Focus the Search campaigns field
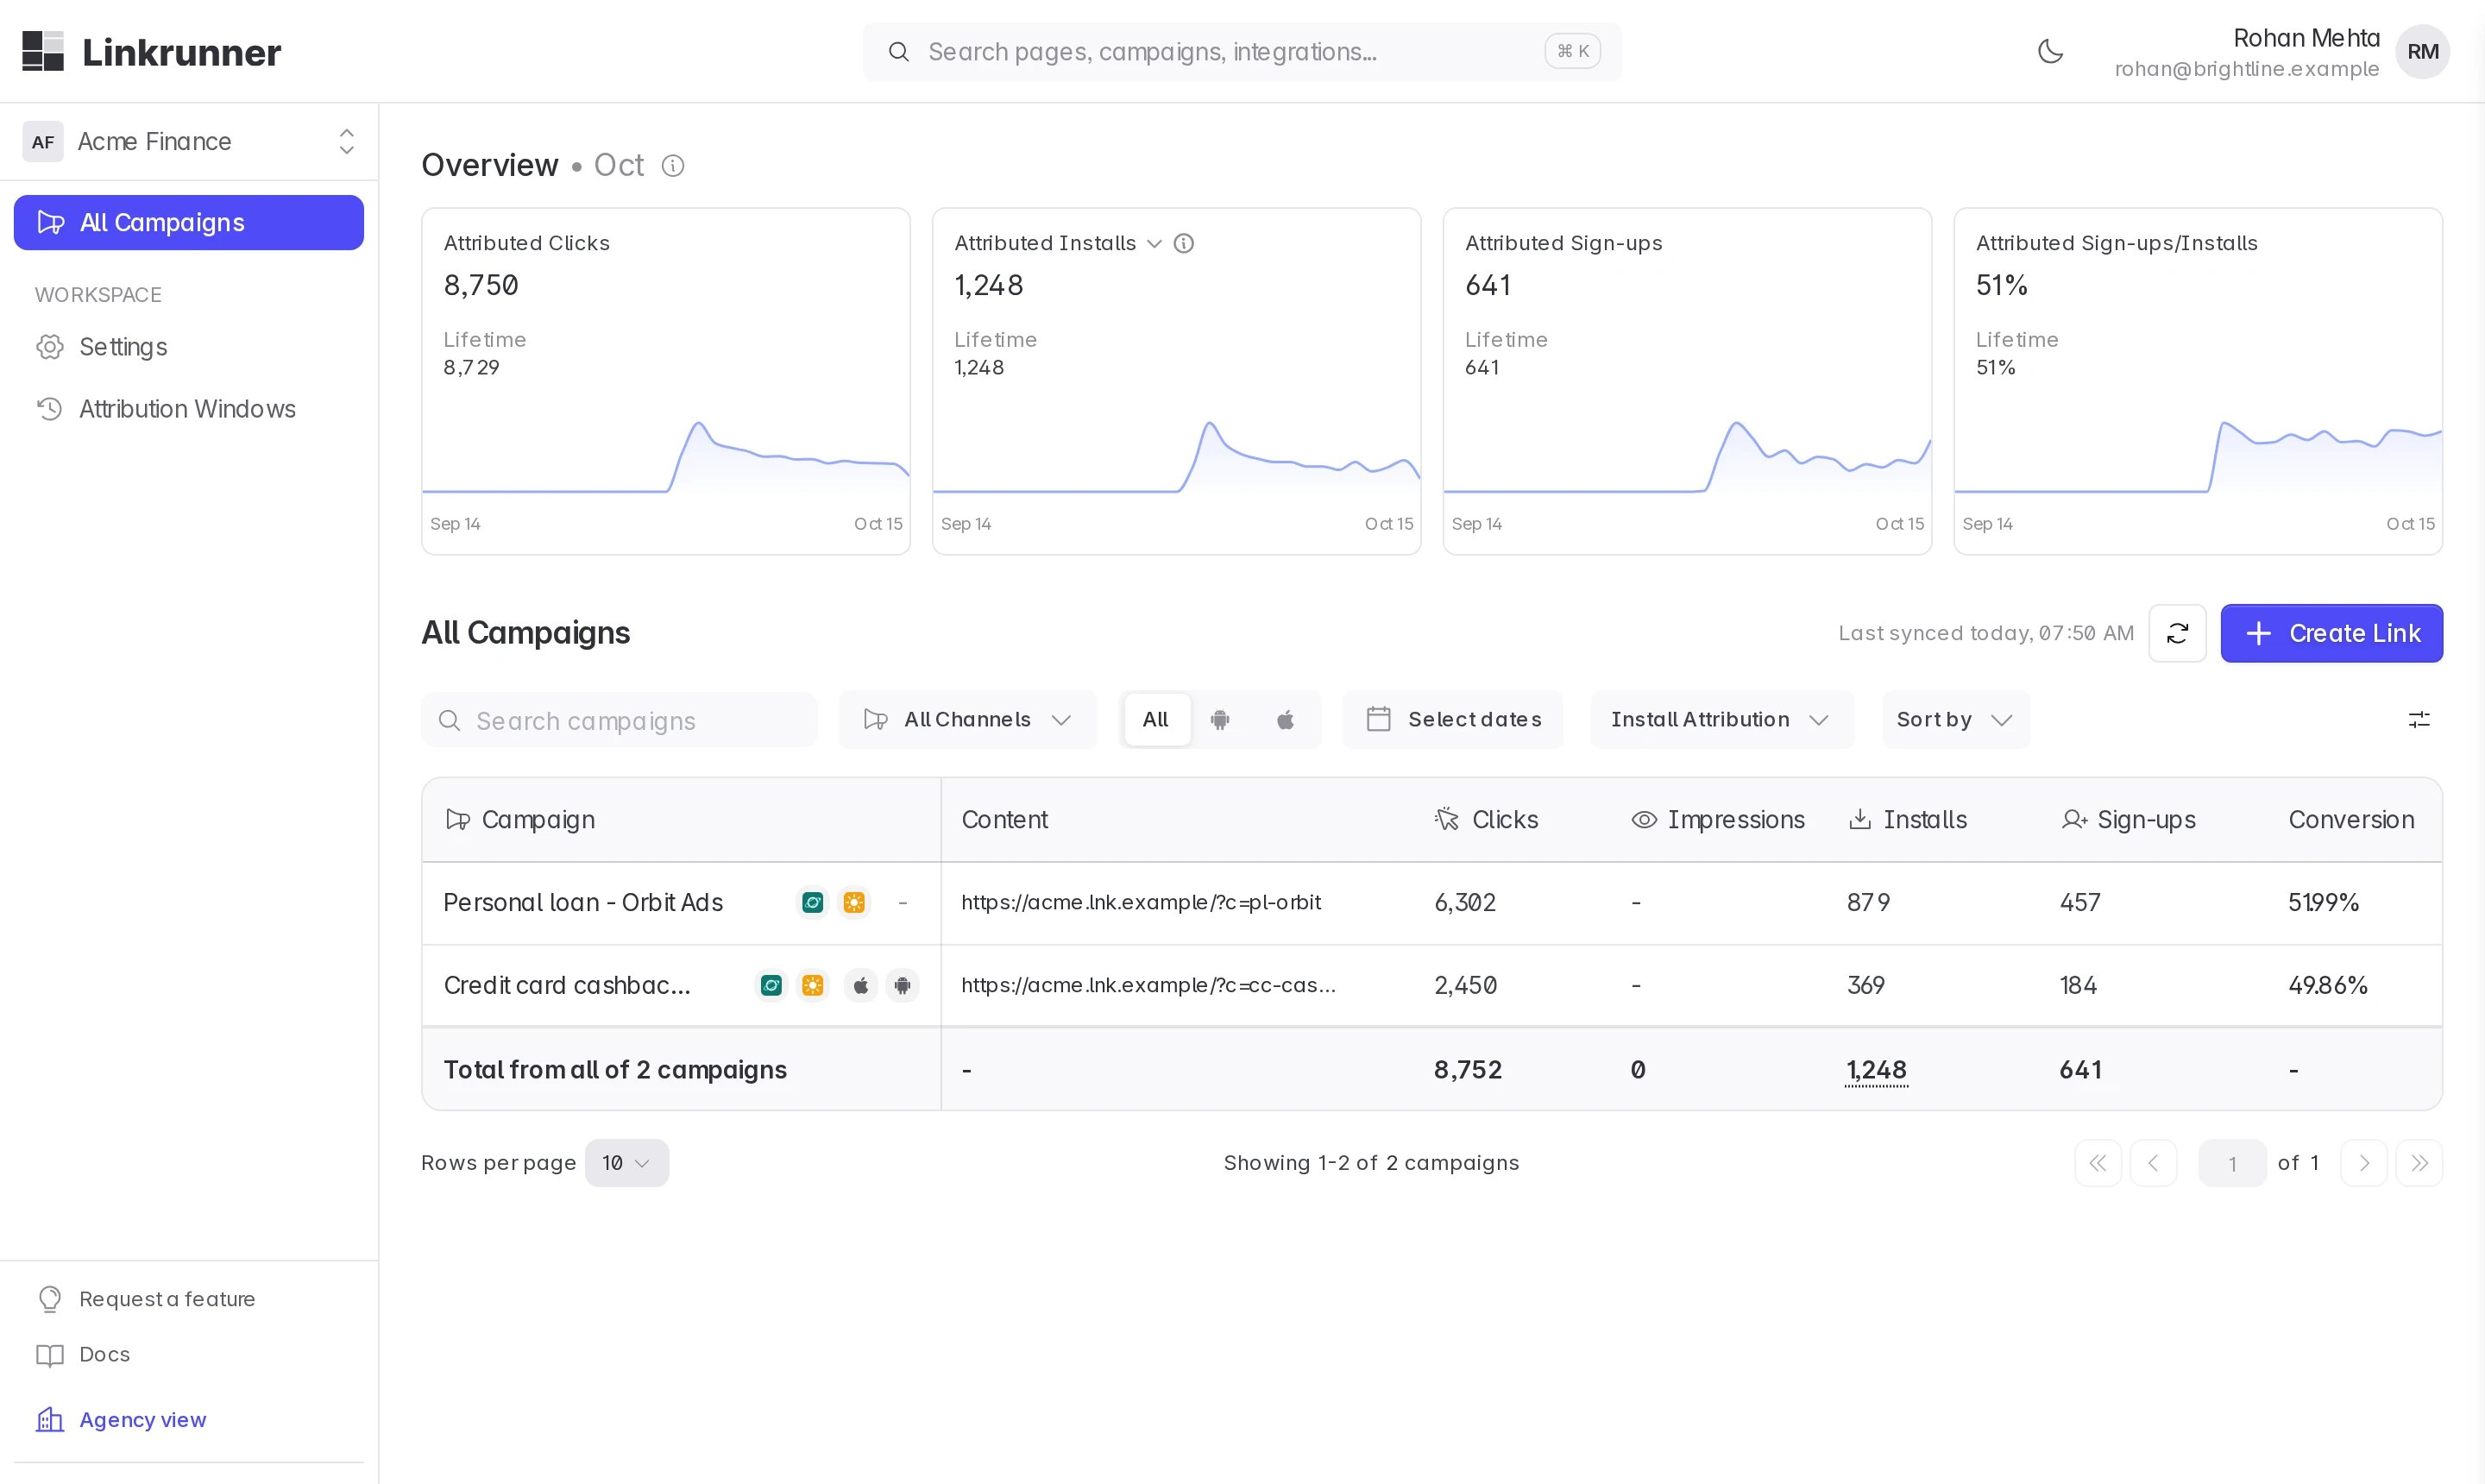Viewport: 2485px width, 1484px height. pyautogui.click(x=619, y=720)
